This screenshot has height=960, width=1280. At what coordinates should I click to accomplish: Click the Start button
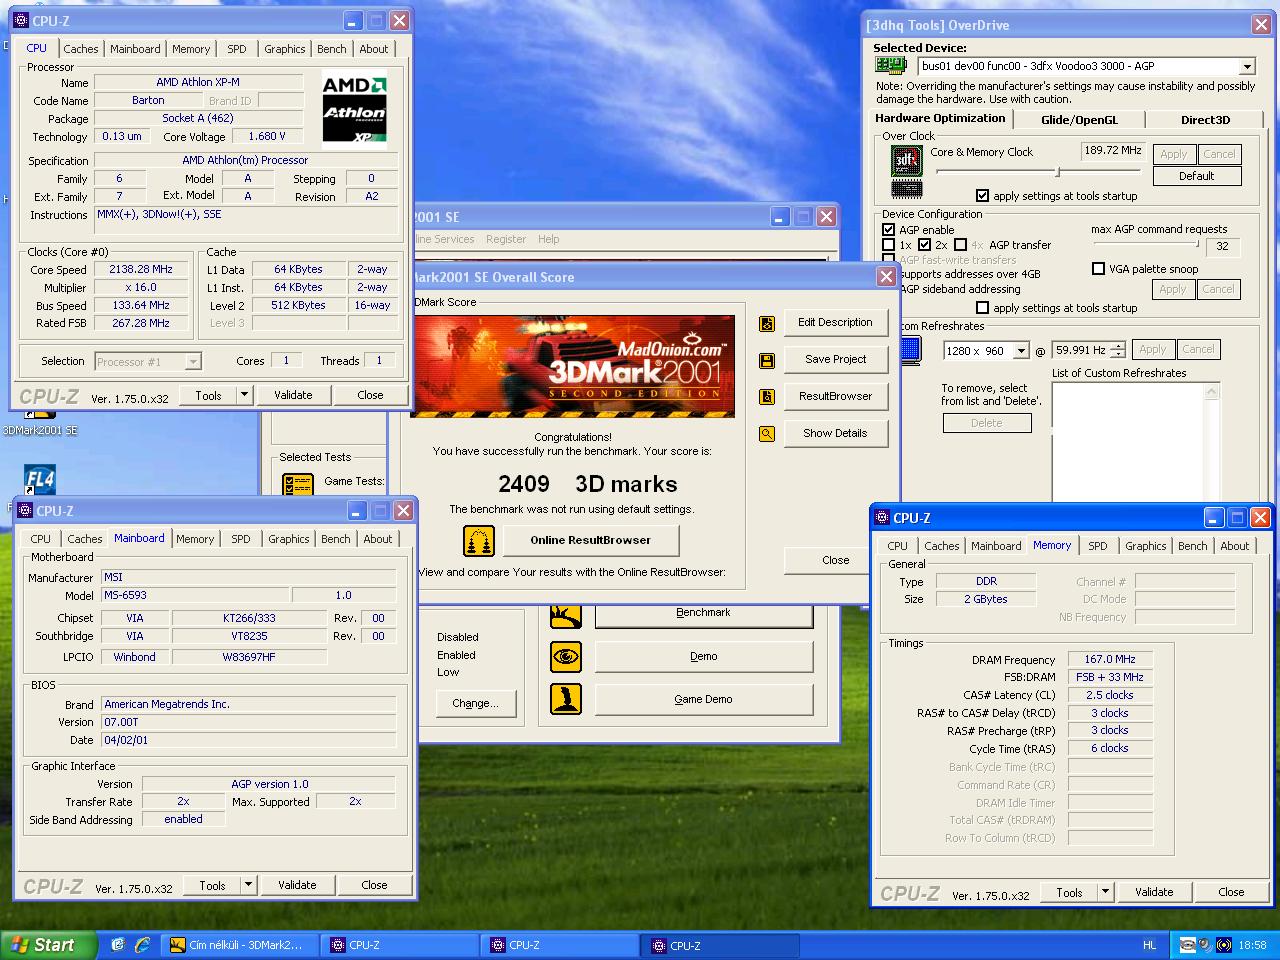coord(48,945)
